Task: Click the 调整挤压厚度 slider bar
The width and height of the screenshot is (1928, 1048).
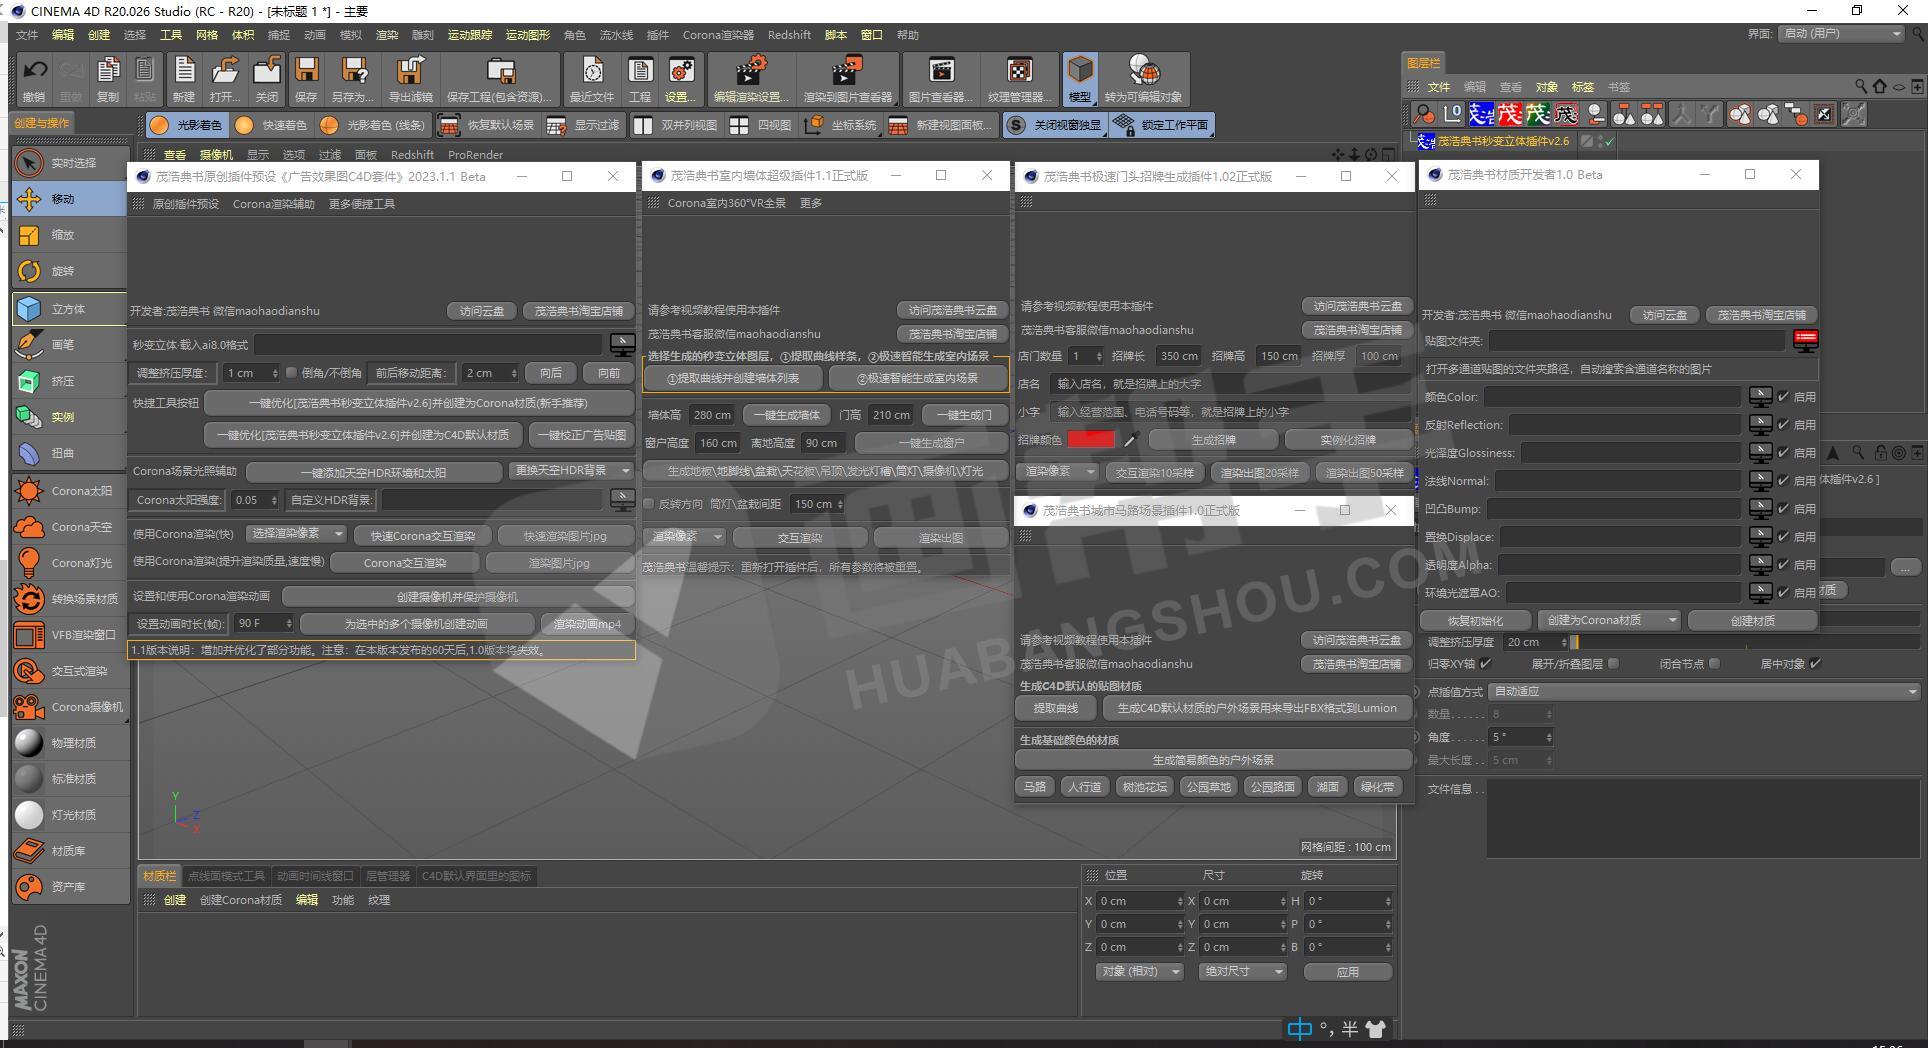Action: (x=1744, y=642)
